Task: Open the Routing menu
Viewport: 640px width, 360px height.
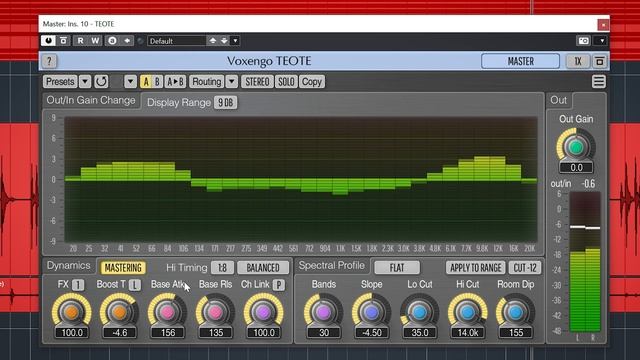Action: (207, 82)
